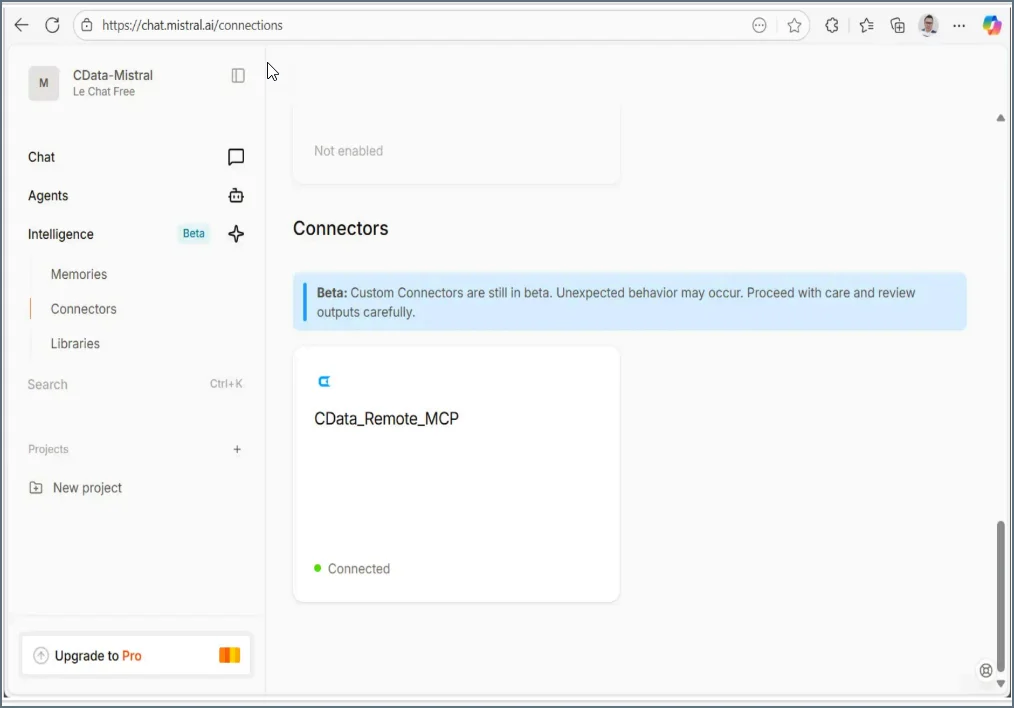This screenshot has height=708, width=1014.
Task: Click the scrollbar down arrow
Action: (x=1000, y=684)
